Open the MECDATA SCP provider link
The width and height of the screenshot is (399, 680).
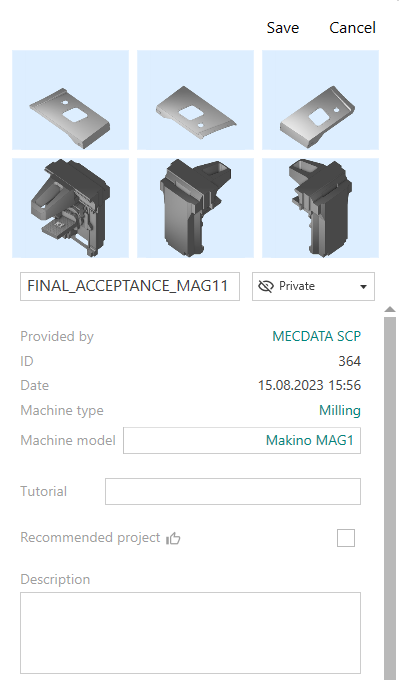point(317,337)
